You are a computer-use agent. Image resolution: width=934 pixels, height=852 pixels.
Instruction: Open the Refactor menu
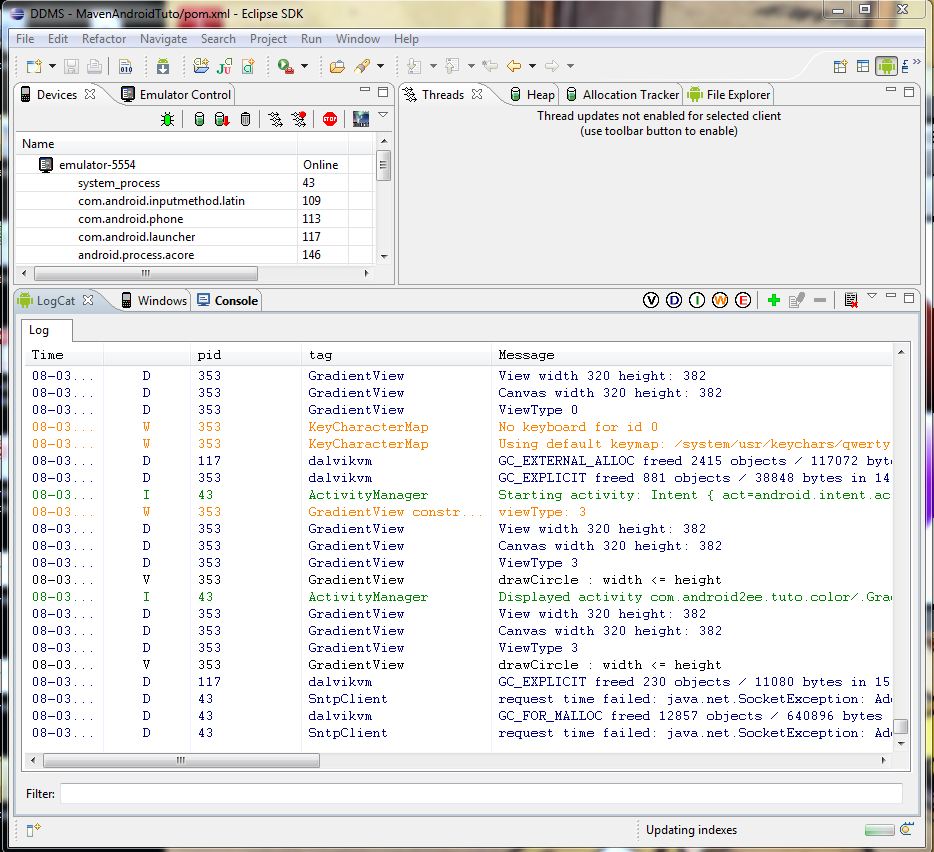click(x=104, y=39)
